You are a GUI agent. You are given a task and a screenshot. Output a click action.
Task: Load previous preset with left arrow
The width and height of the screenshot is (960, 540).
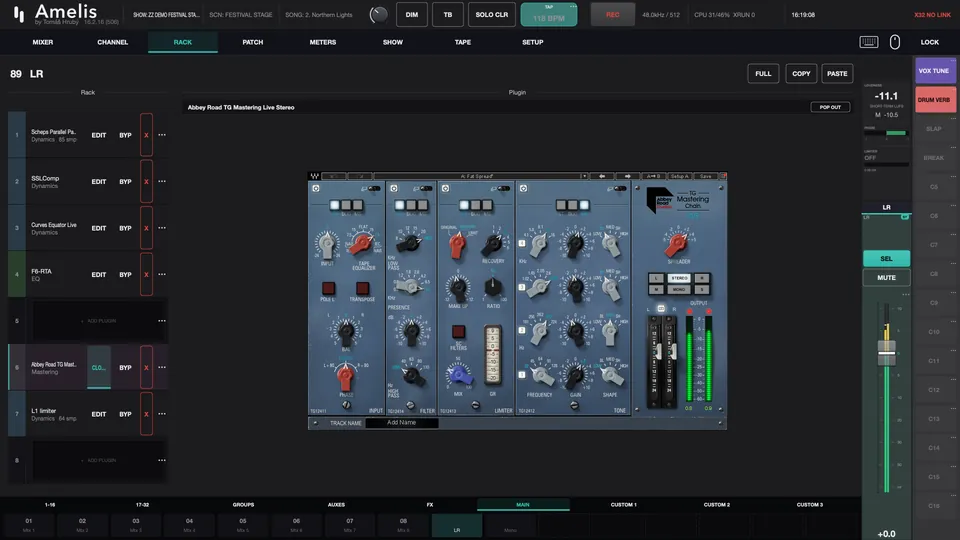pyautogui.click(x=602, y=176)
